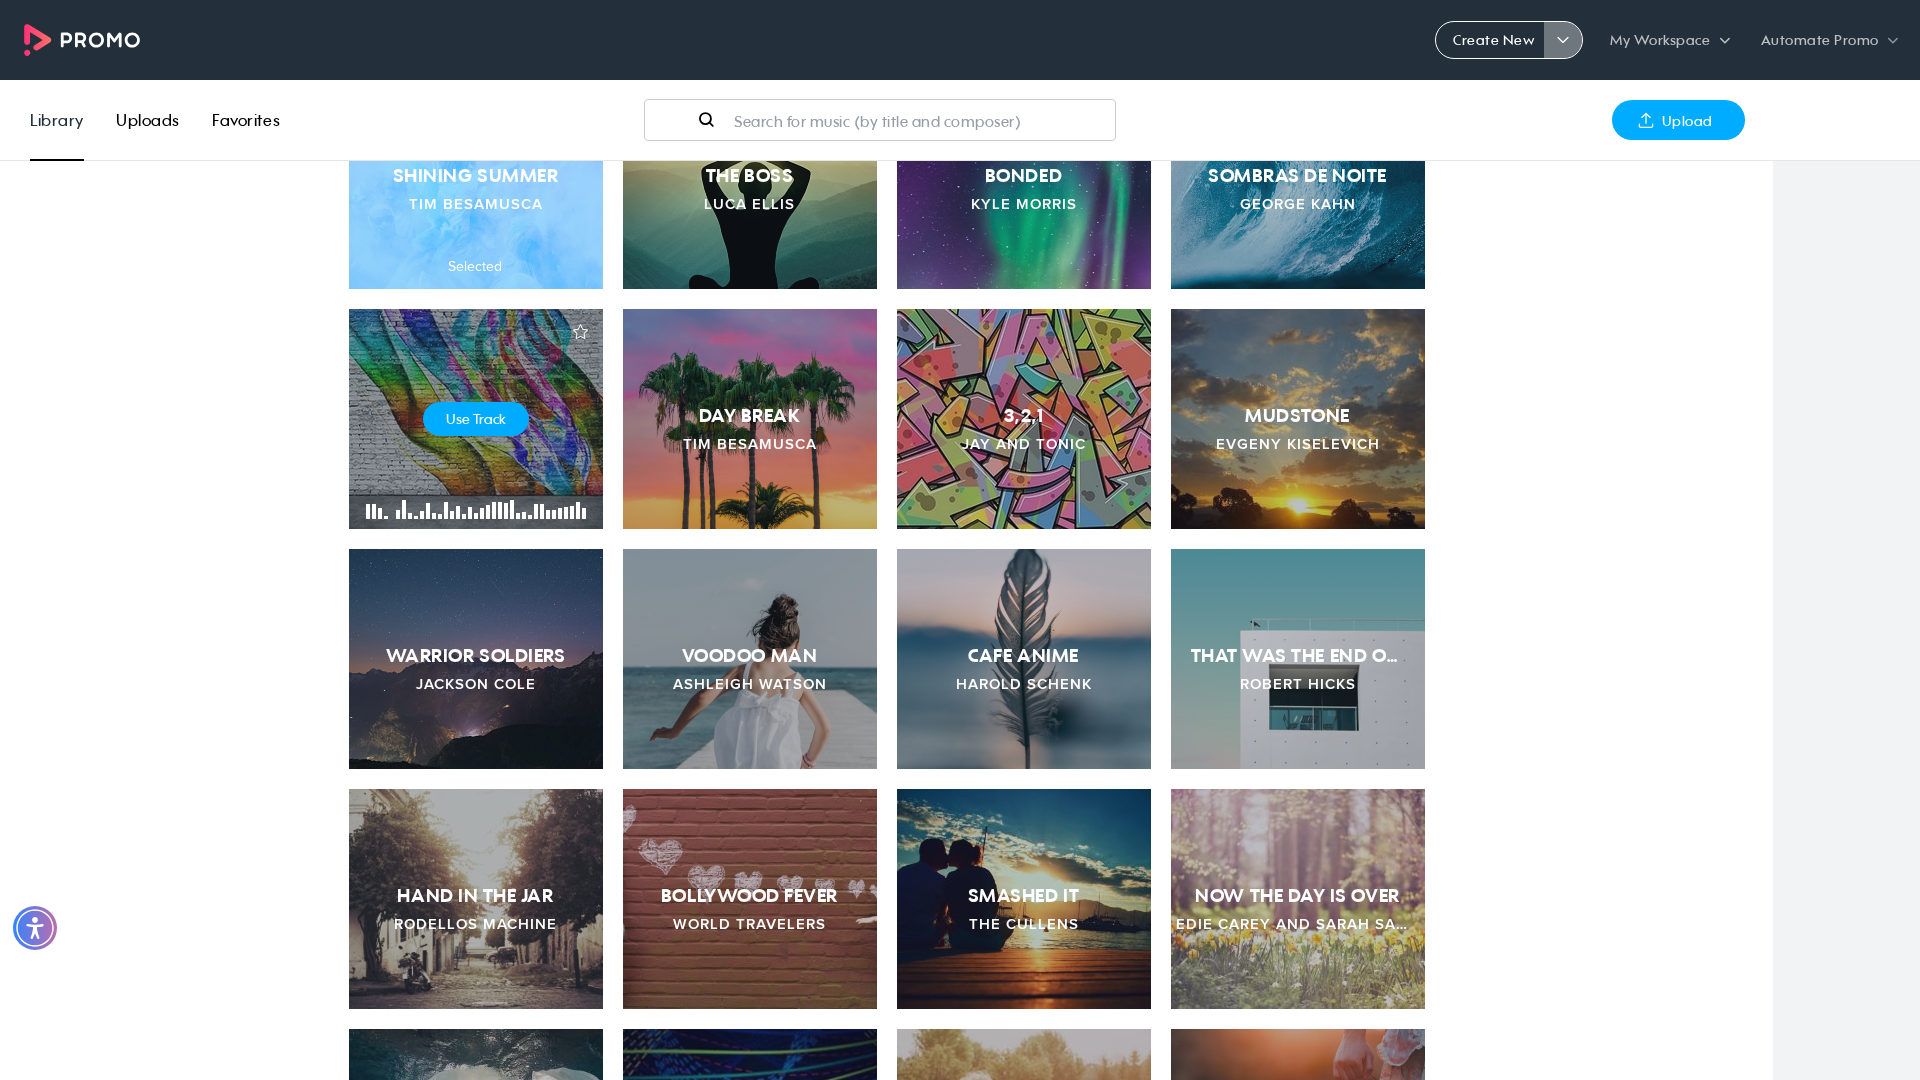This screenshot has width=1920, height=1080.
Task: Open the Automate Promo menu
Action: pos(1829,40)
